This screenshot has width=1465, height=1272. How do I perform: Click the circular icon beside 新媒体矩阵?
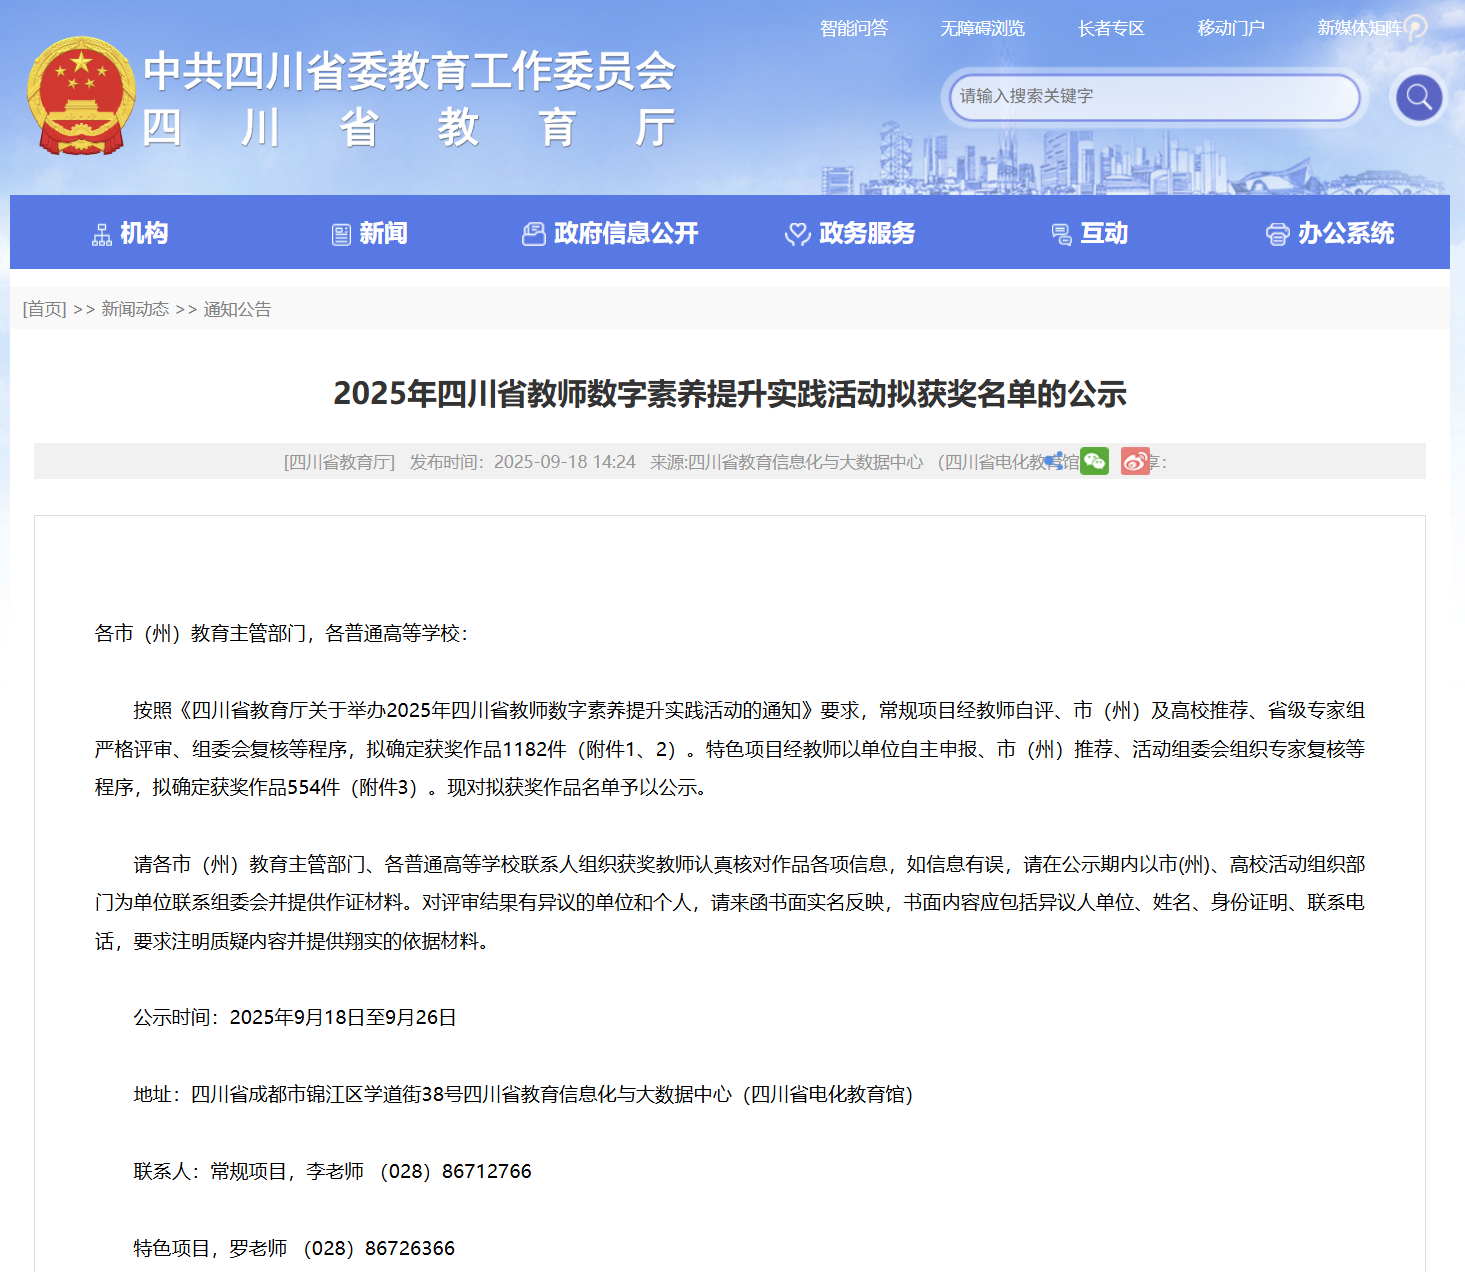[1416, 27]
